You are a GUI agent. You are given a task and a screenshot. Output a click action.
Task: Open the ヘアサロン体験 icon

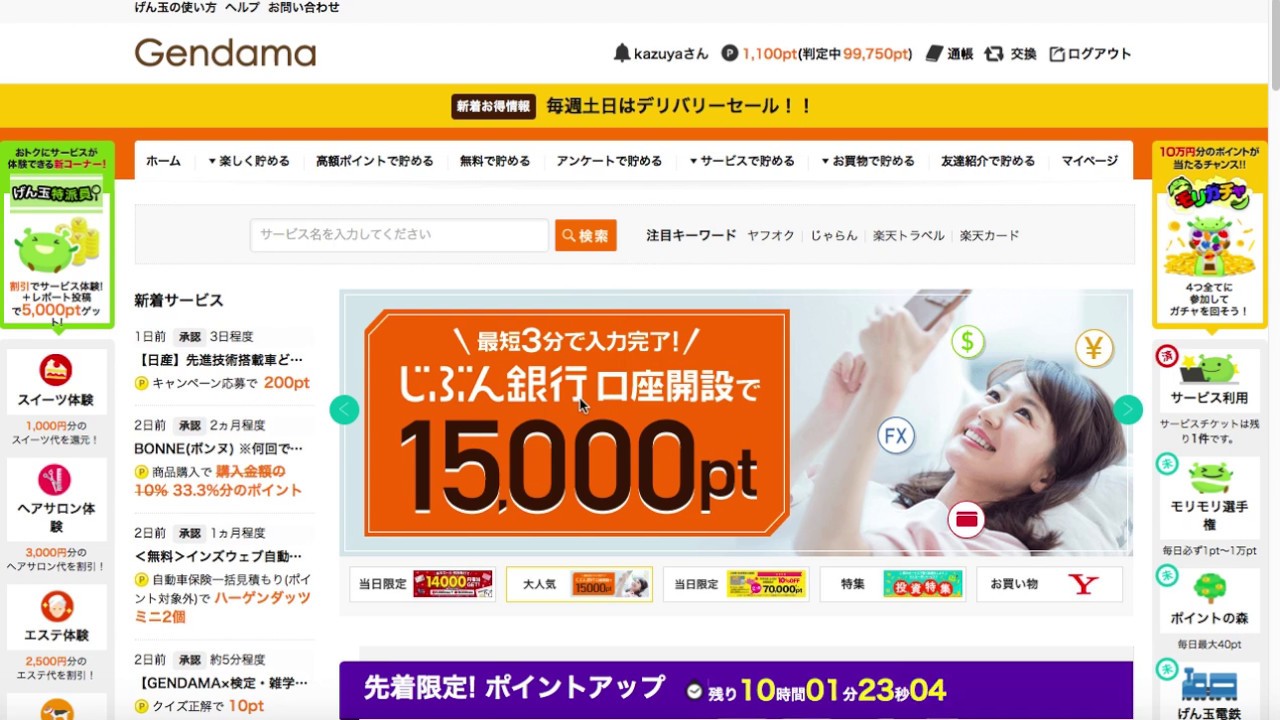[56, 480]
